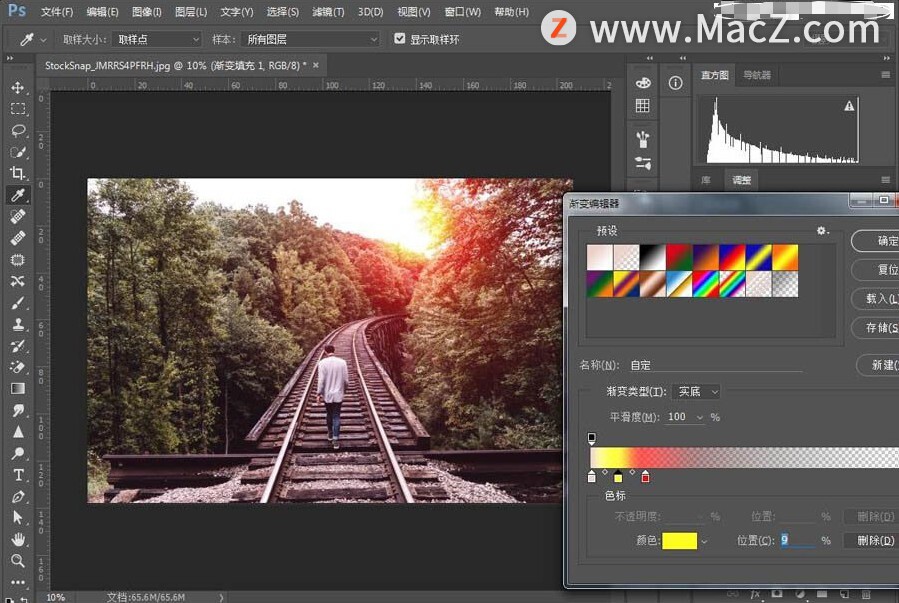Select the Type tool

pos(18,475)
